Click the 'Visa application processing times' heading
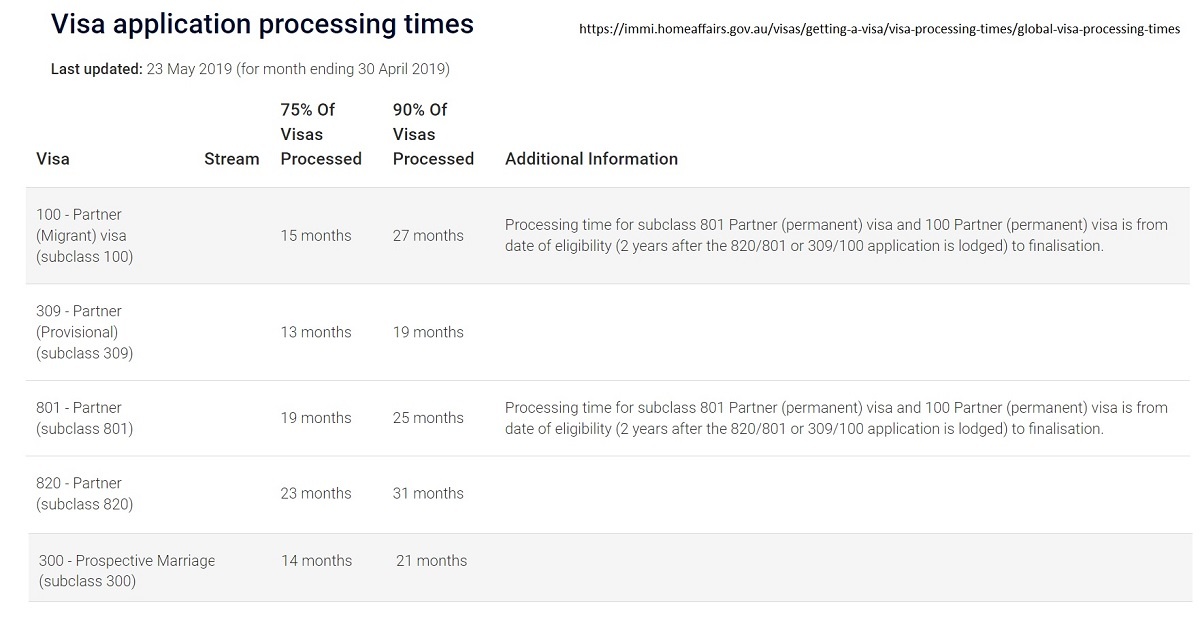The width and height of the screenshot is (1200, 625). point(262,25)
